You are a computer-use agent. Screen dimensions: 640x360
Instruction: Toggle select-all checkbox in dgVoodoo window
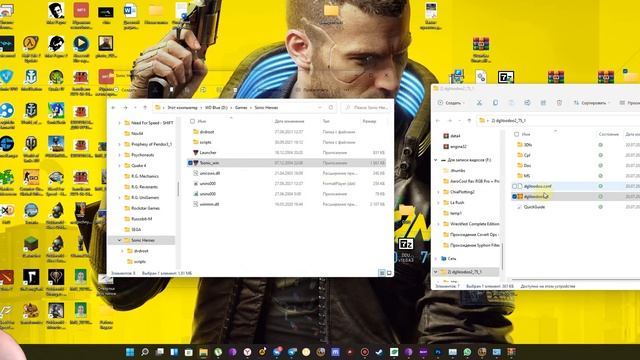pos(516,134)
